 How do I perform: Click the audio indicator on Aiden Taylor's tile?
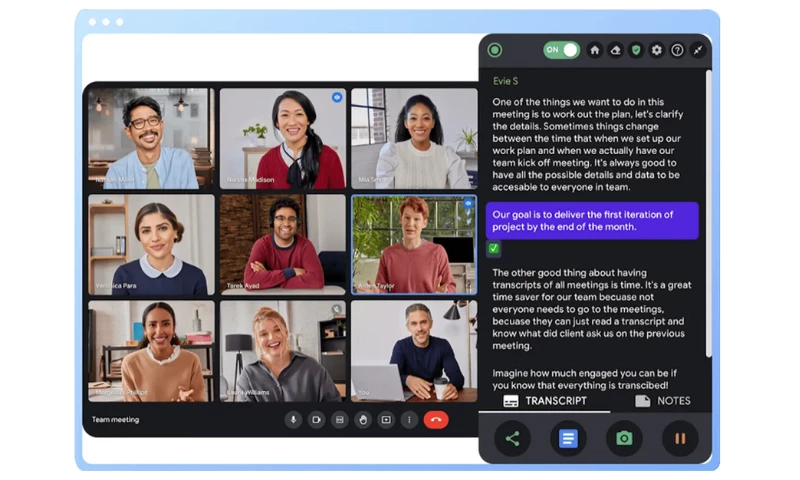468,204
